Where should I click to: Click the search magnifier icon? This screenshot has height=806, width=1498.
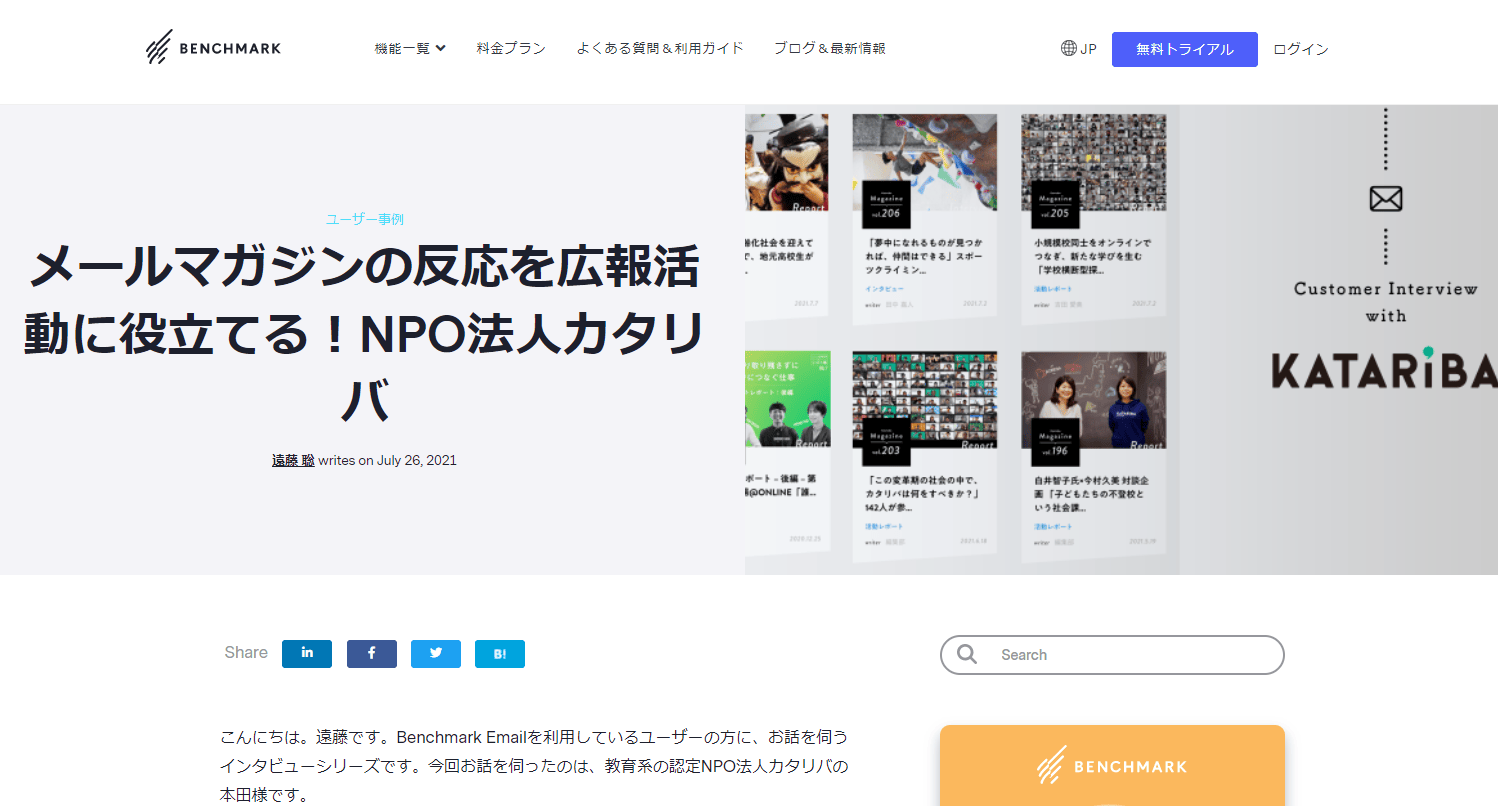[967, 654]
